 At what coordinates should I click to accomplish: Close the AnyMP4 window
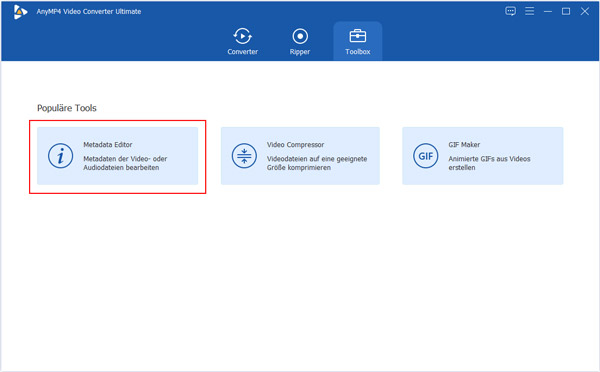(x=584, y=11)
